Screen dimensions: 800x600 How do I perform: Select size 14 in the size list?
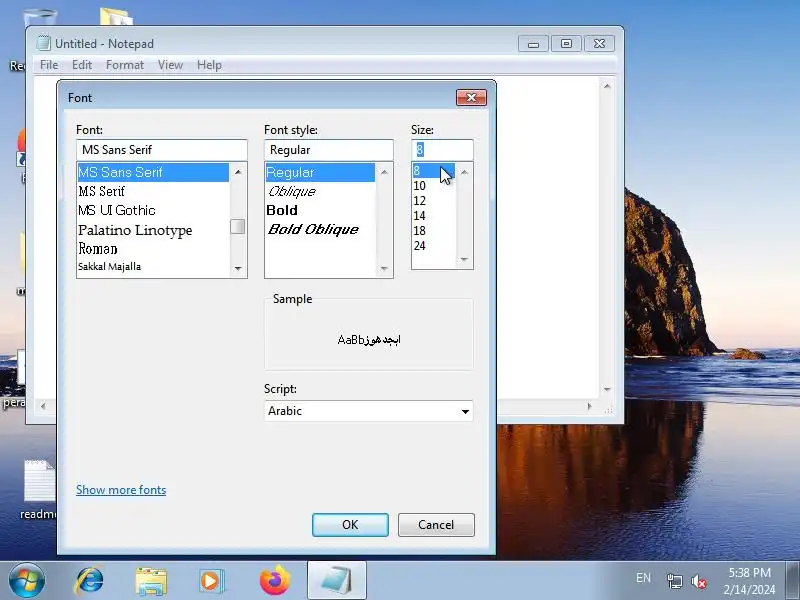[x=434, y=215]
